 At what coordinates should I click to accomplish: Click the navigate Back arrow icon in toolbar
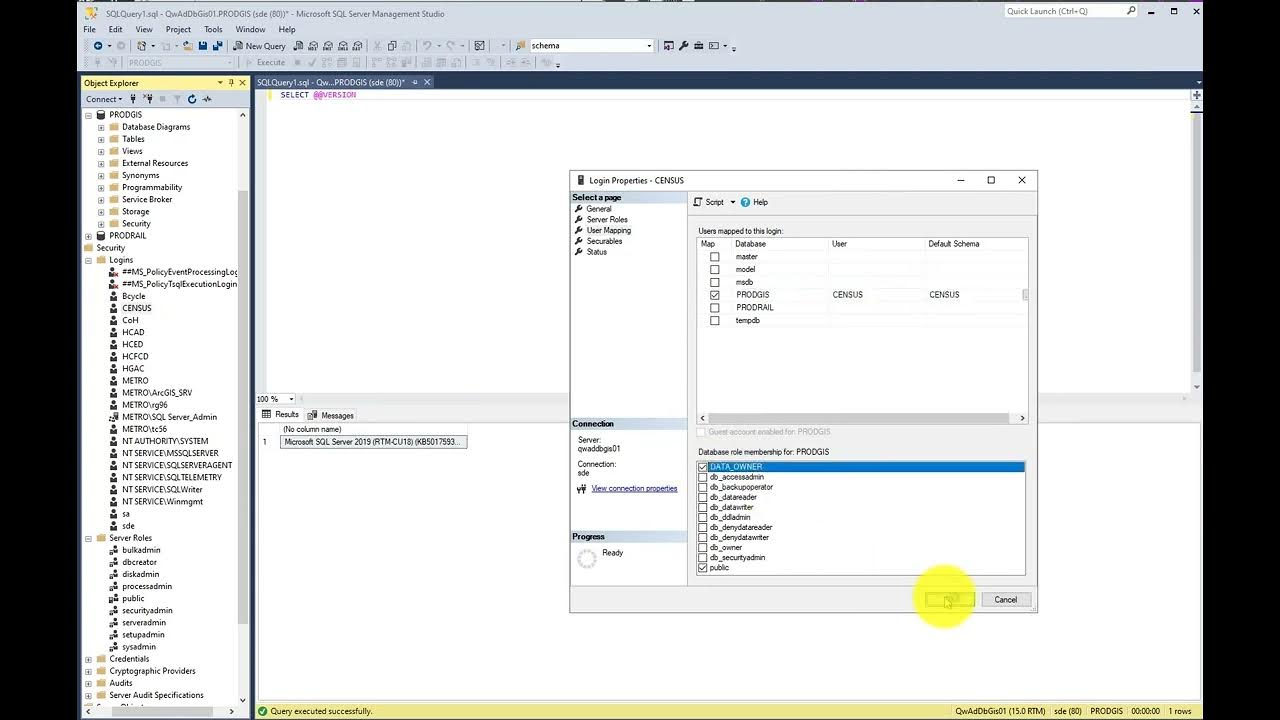[98, 46]
